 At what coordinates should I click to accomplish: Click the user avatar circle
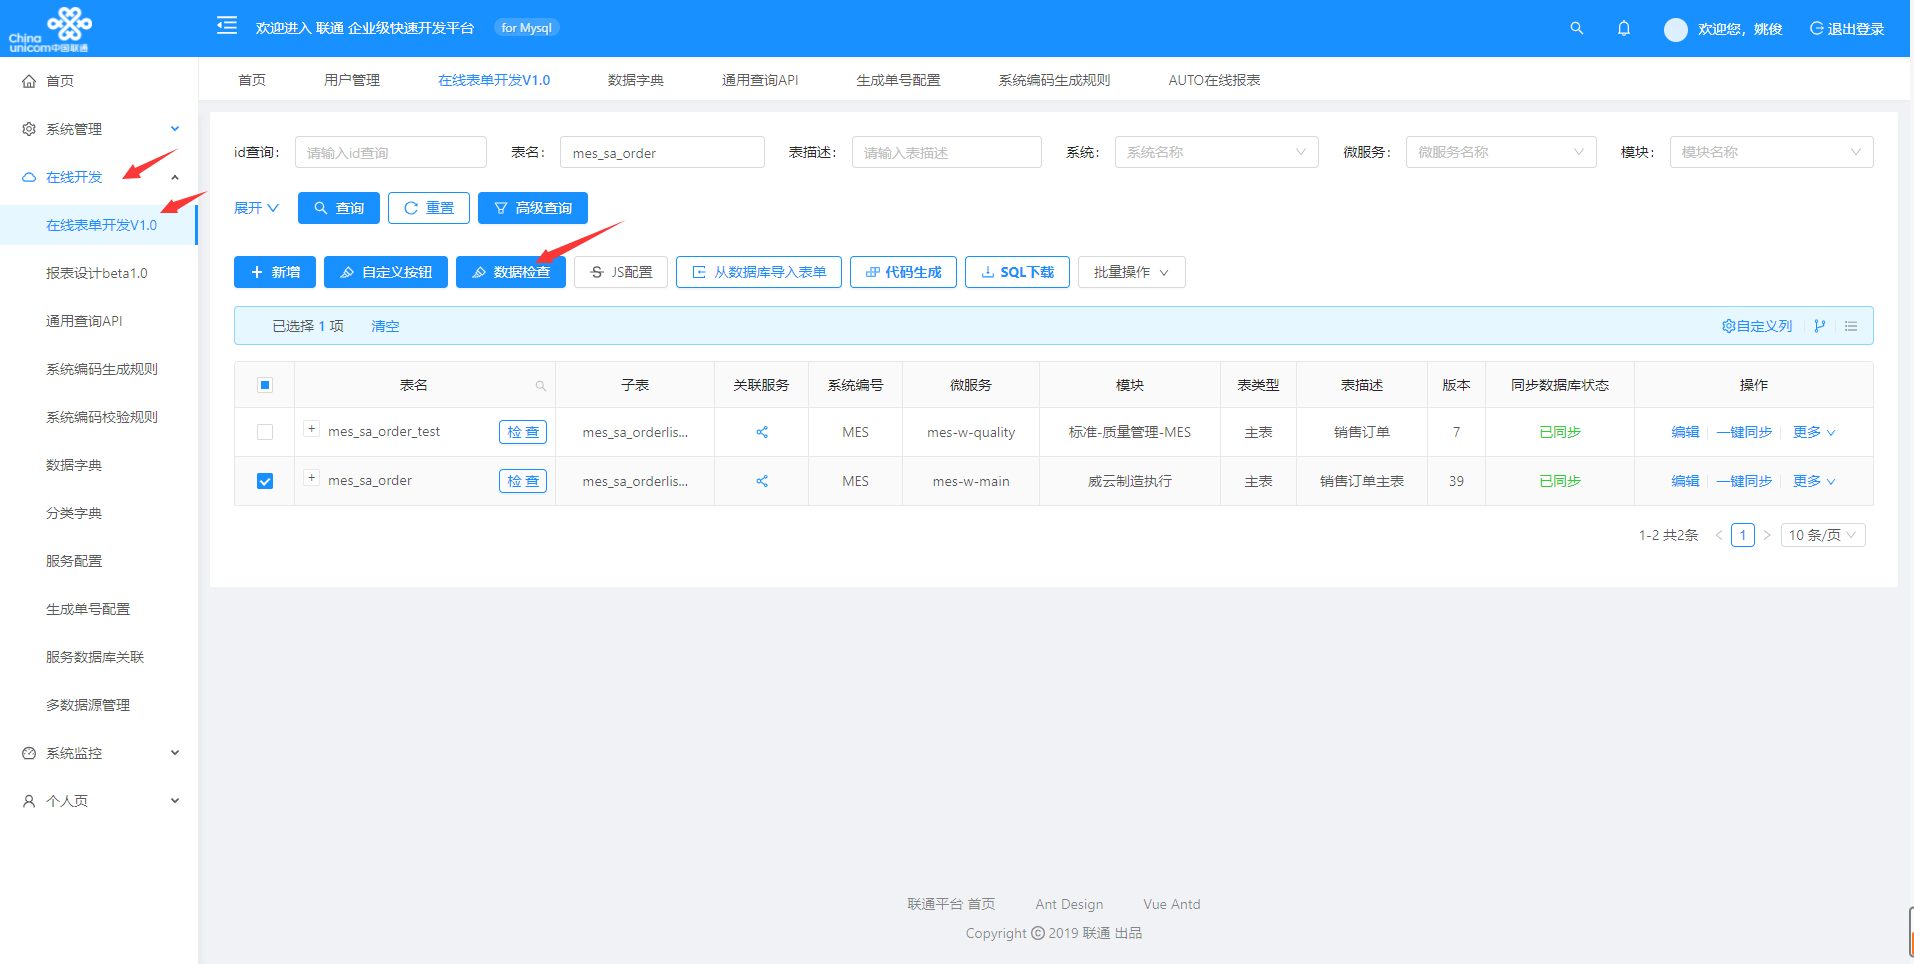coord(1676,30)
